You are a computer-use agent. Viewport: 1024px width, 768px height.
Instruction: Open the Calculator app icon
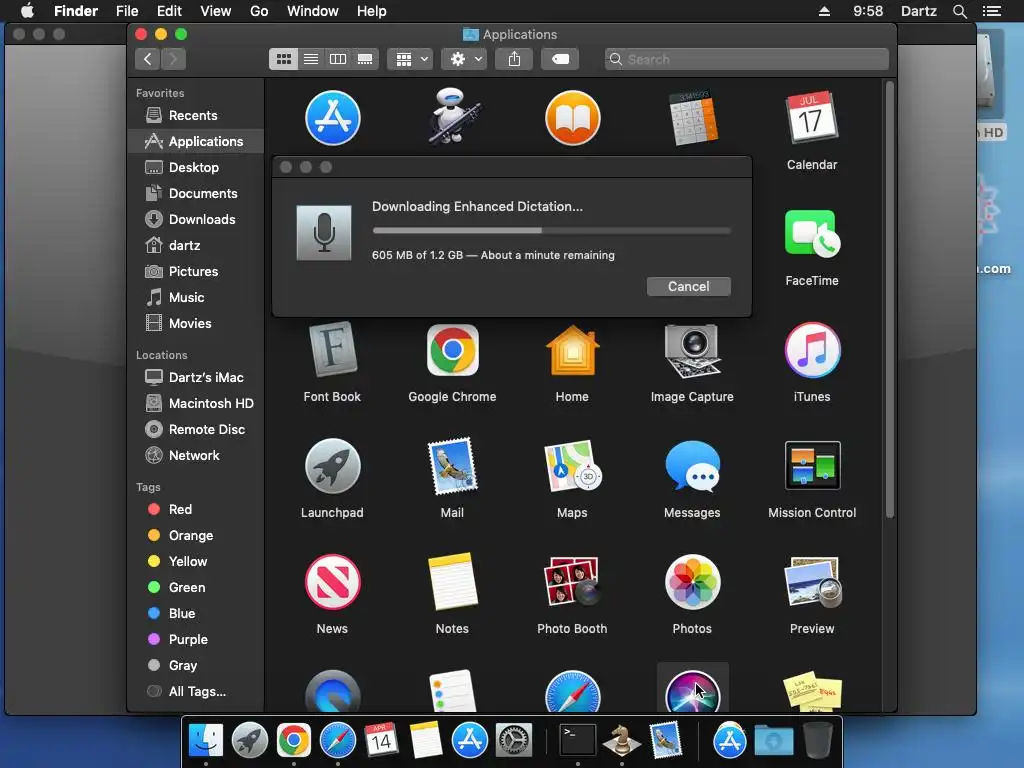tap(693, 118)
